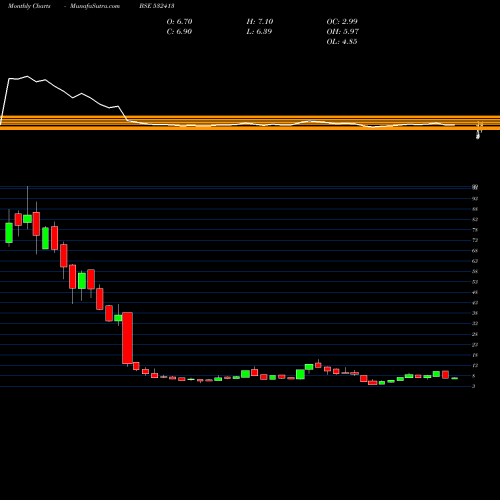500x500 pixels.
Task: Select the close value "C: 6.90"
Action: [x=179, y=31]
